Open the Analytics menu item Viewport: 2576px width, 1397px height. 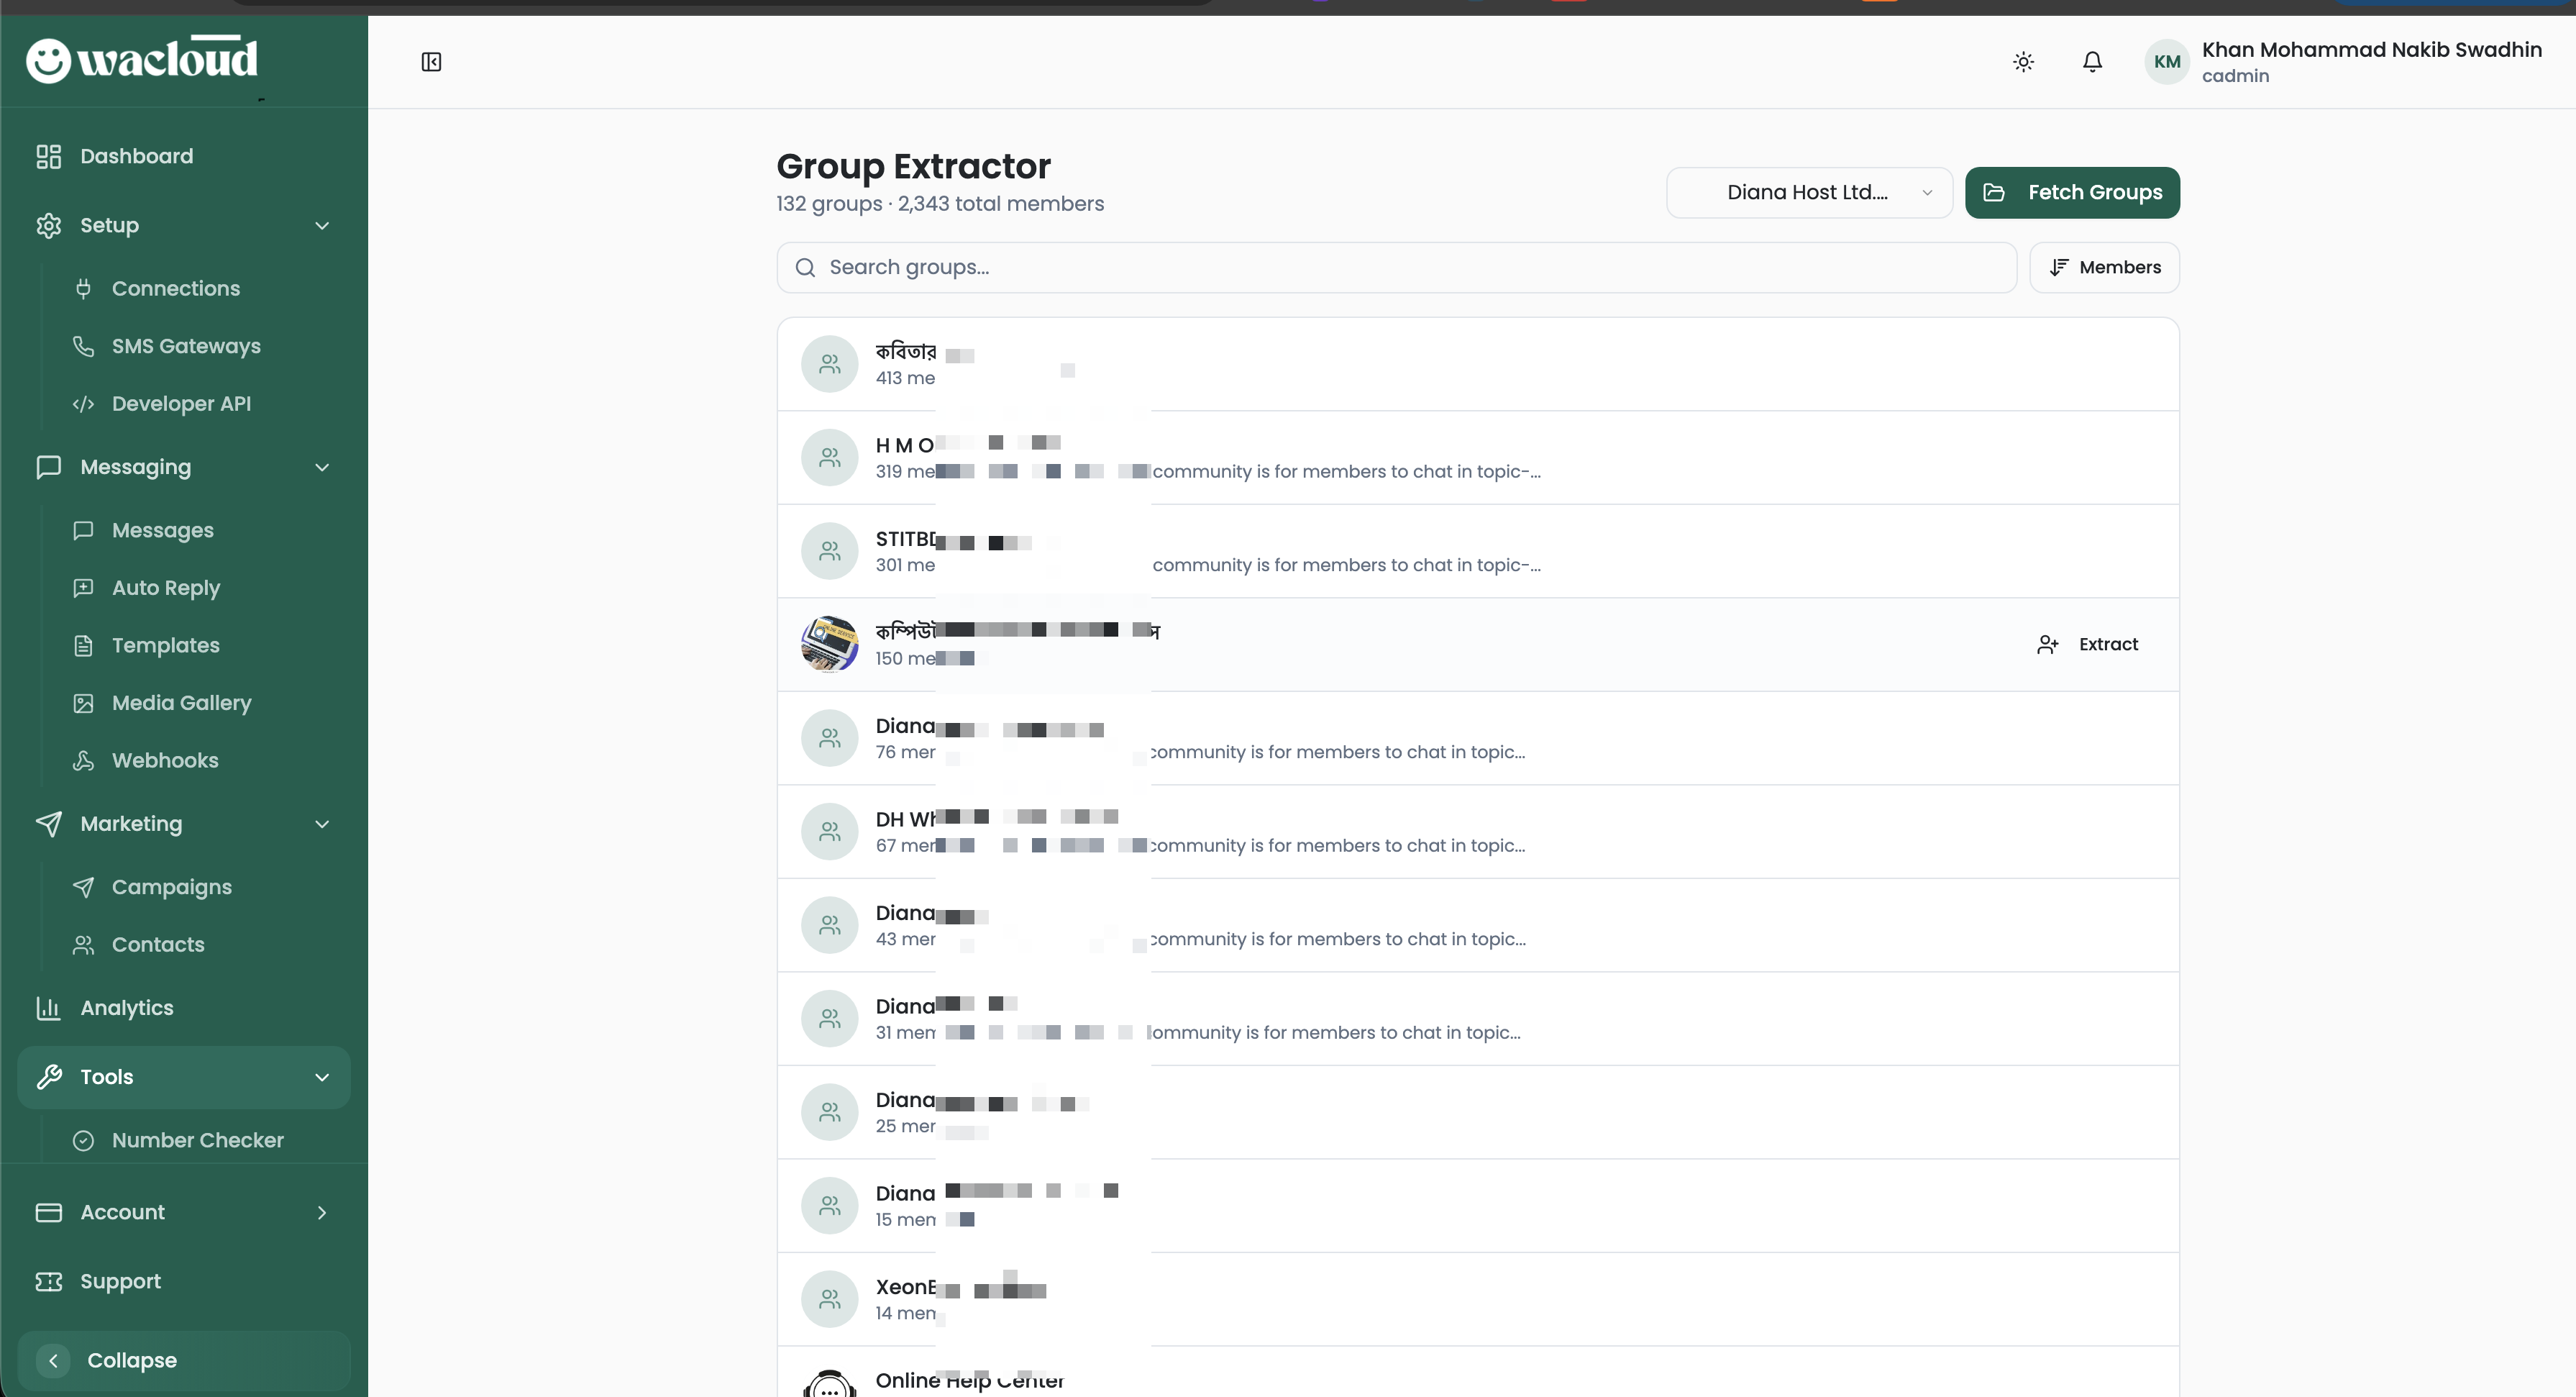[x=126, y=1008]
